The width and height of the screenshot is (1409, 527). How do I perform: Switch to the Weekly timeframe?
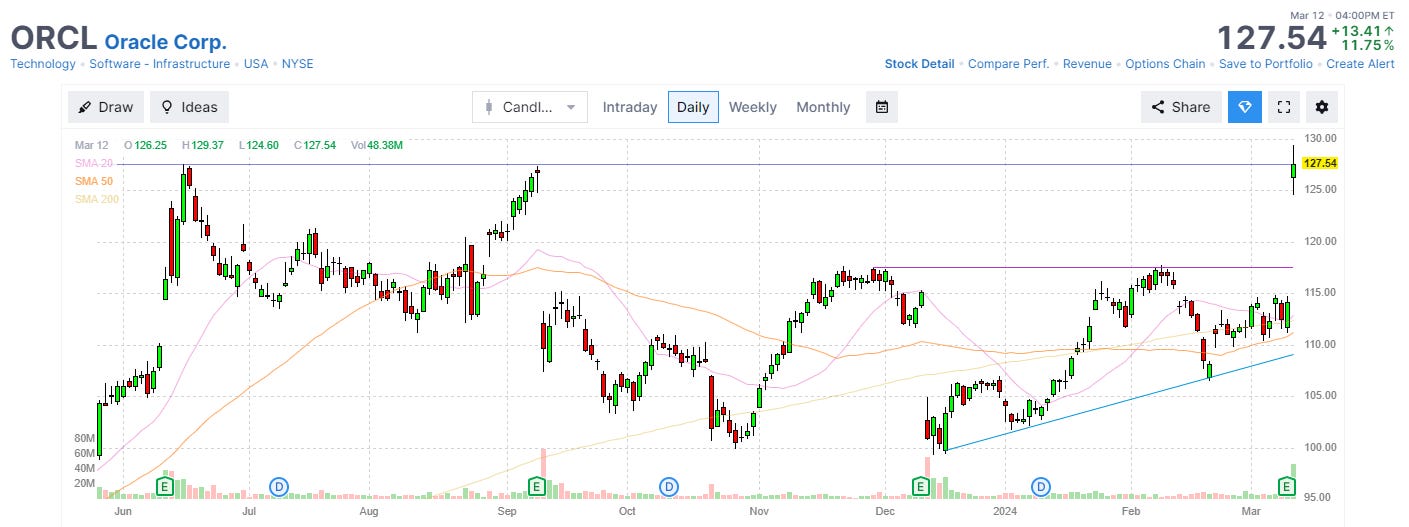[x=752, y=107]
